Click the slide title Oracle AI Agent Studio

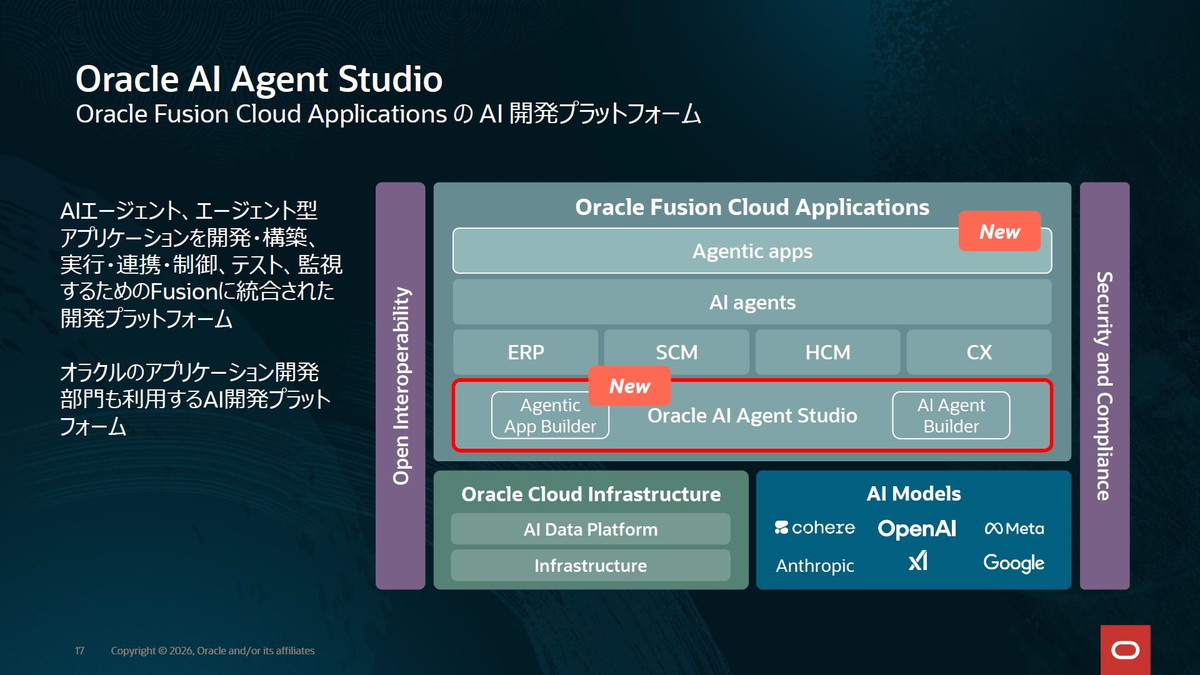coord(259,78)
